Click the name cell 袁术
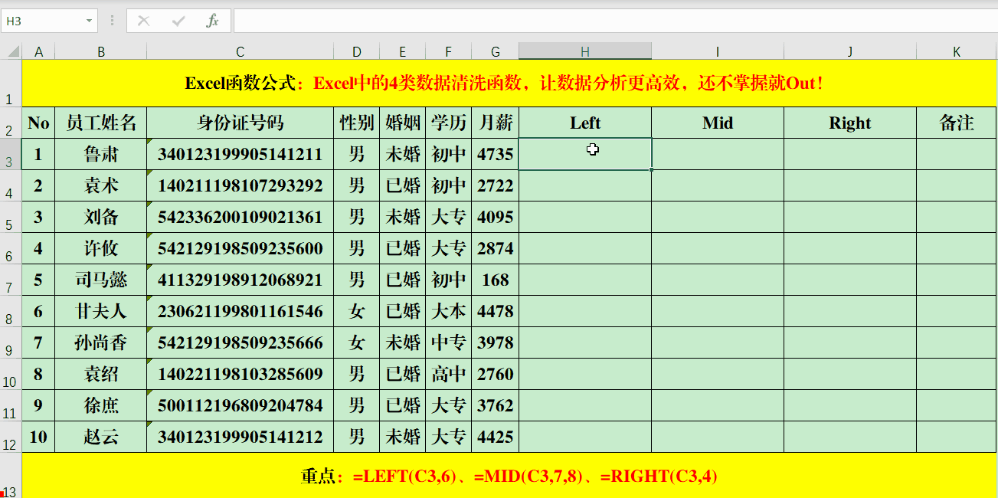Screen dimensions: 998x498 pos(101,186)
